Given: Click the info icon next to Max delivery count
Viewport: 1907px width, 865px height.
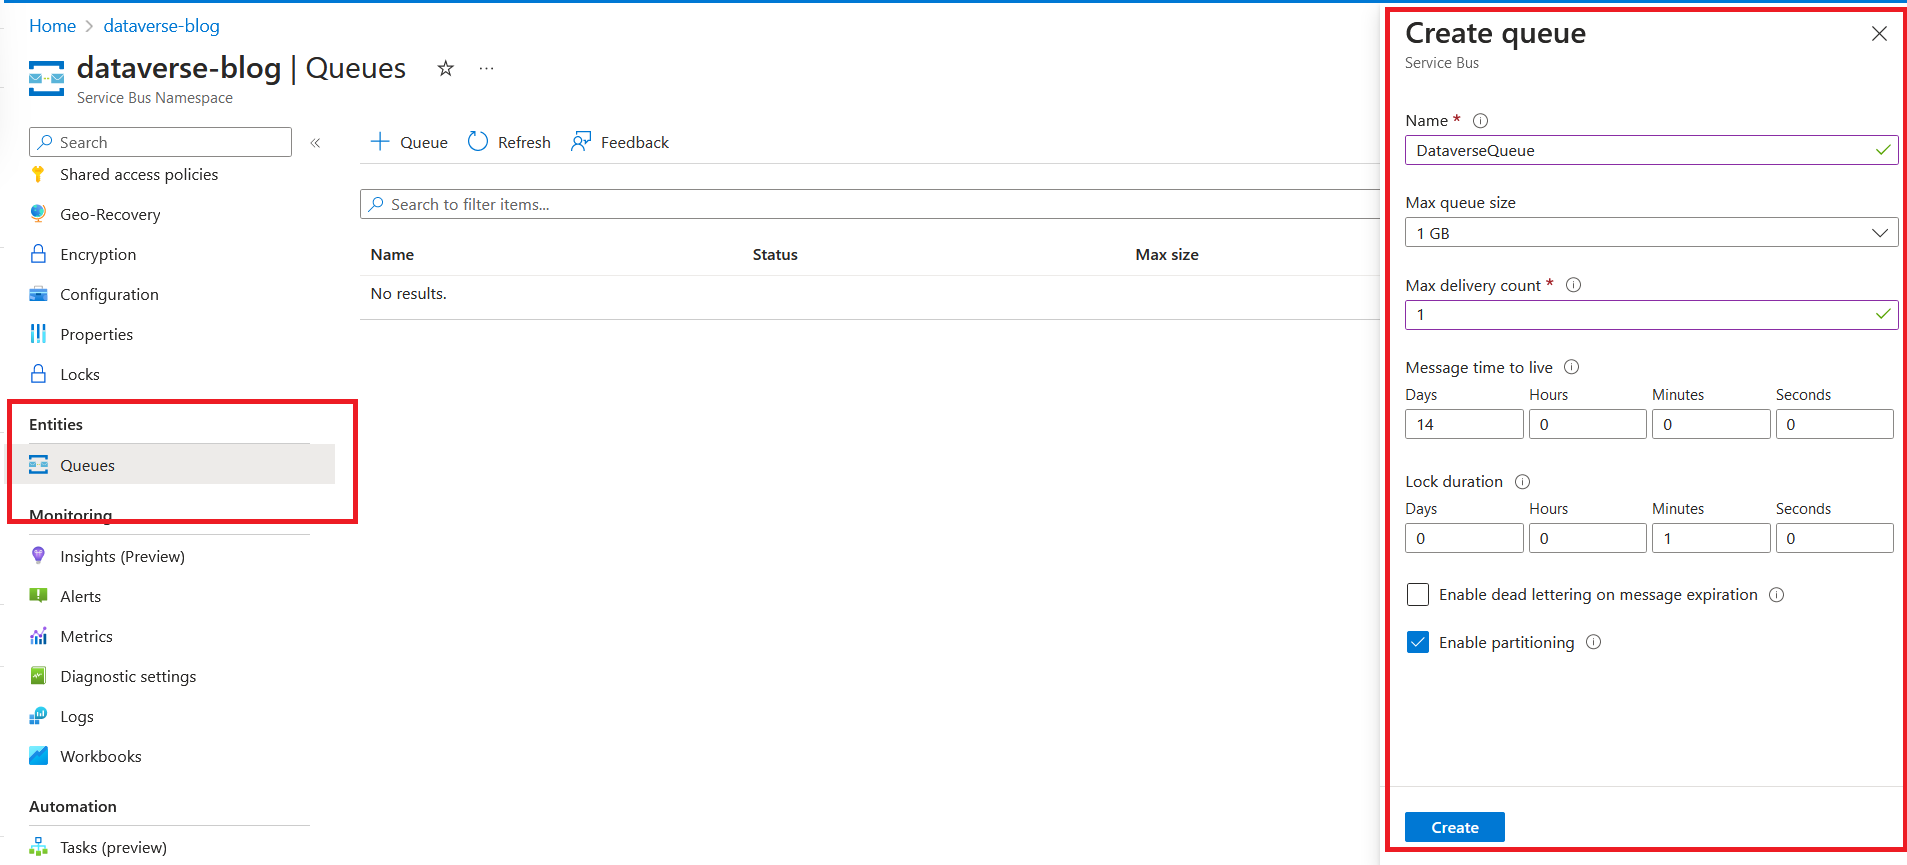Looking at the screenshot, I should pyautogui.click(x=1573, y=285).
